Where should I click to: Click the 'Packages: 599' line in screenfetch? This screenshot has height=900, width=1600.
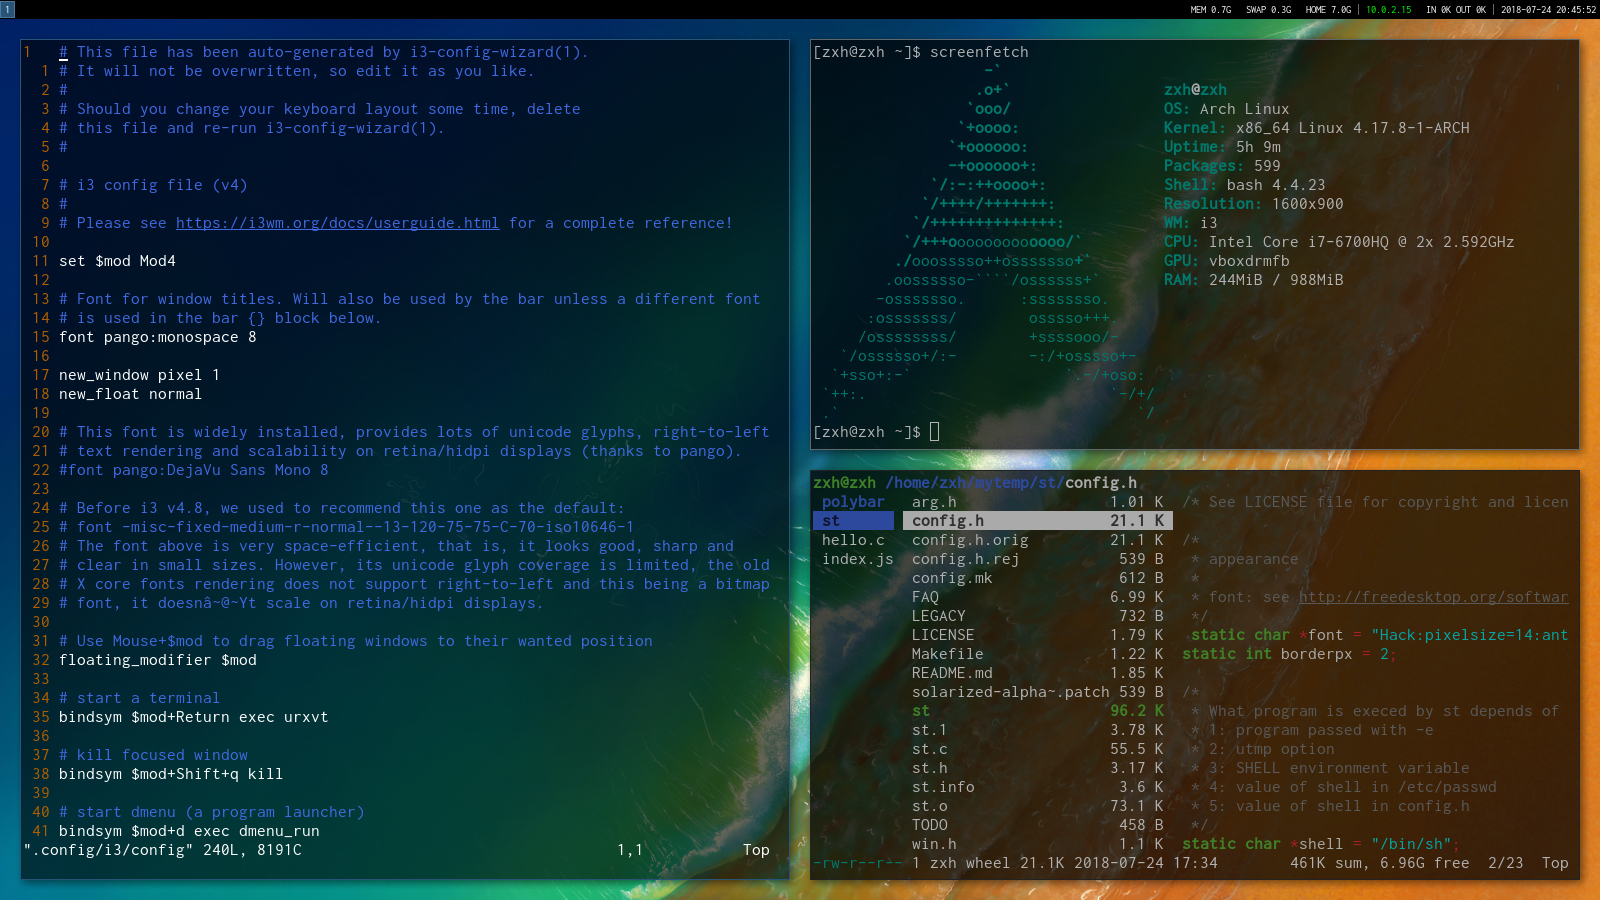click(1222, 166)
